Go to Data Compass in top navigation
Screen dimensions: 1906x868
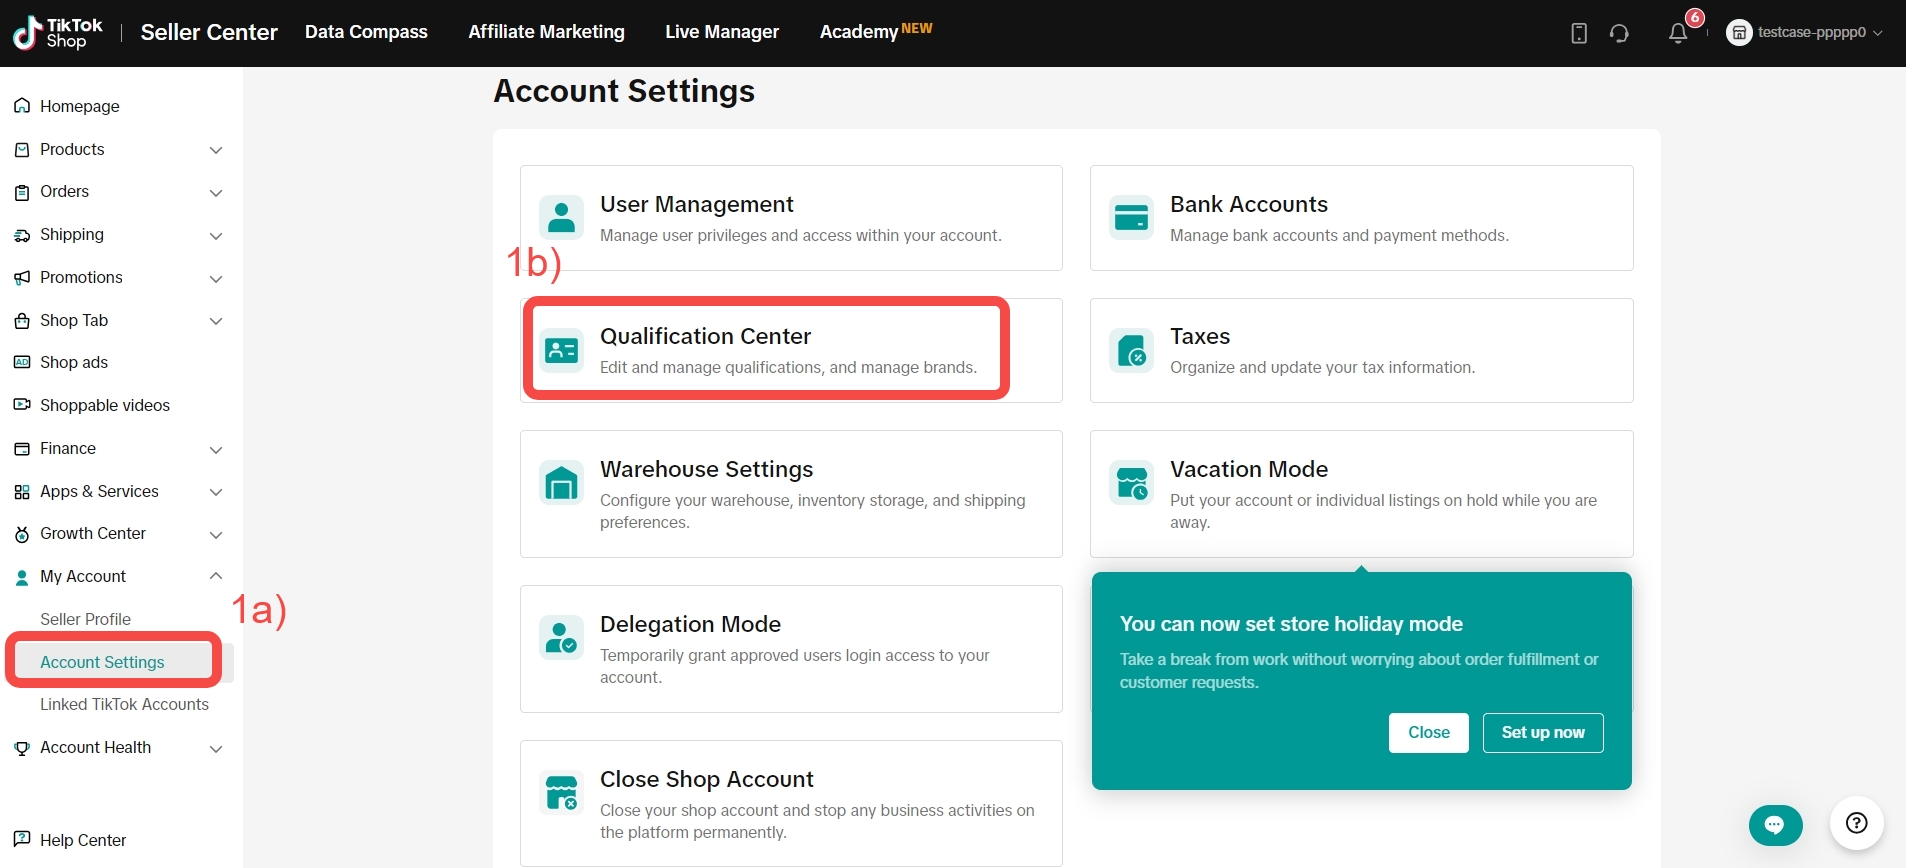[366, 32]
